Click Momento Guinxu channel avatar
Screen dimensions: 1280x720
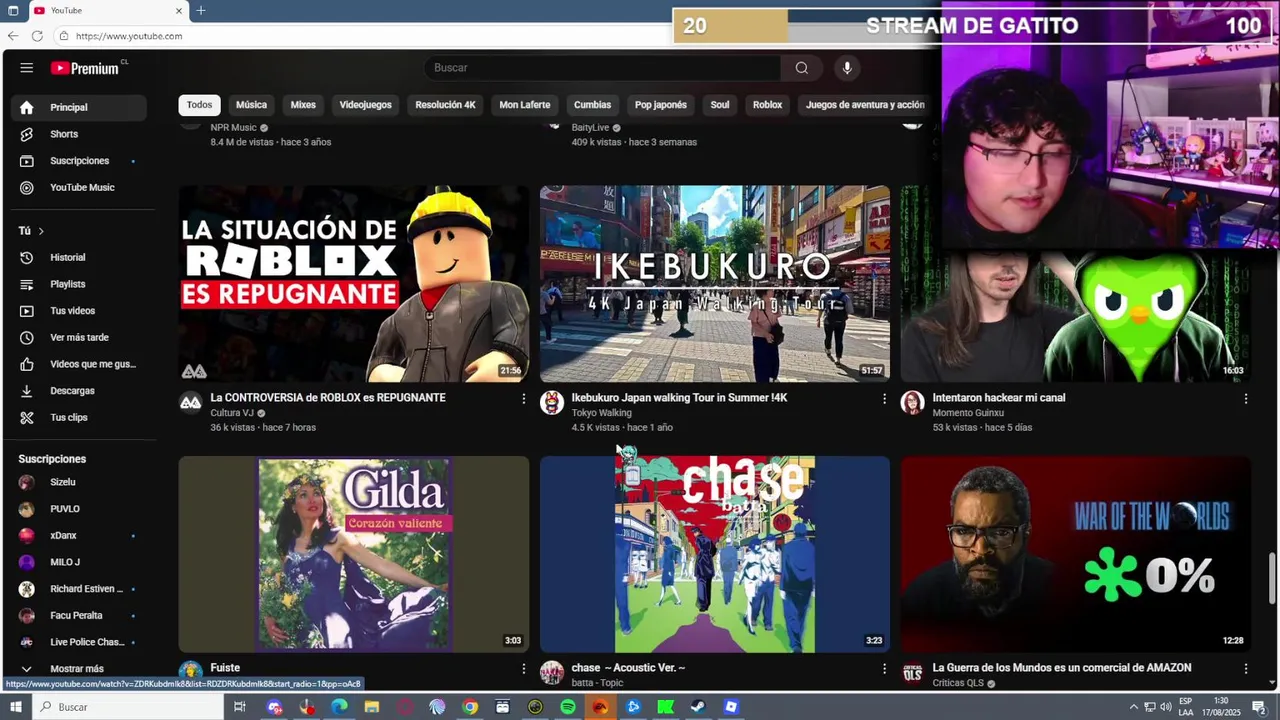(912, 402)
